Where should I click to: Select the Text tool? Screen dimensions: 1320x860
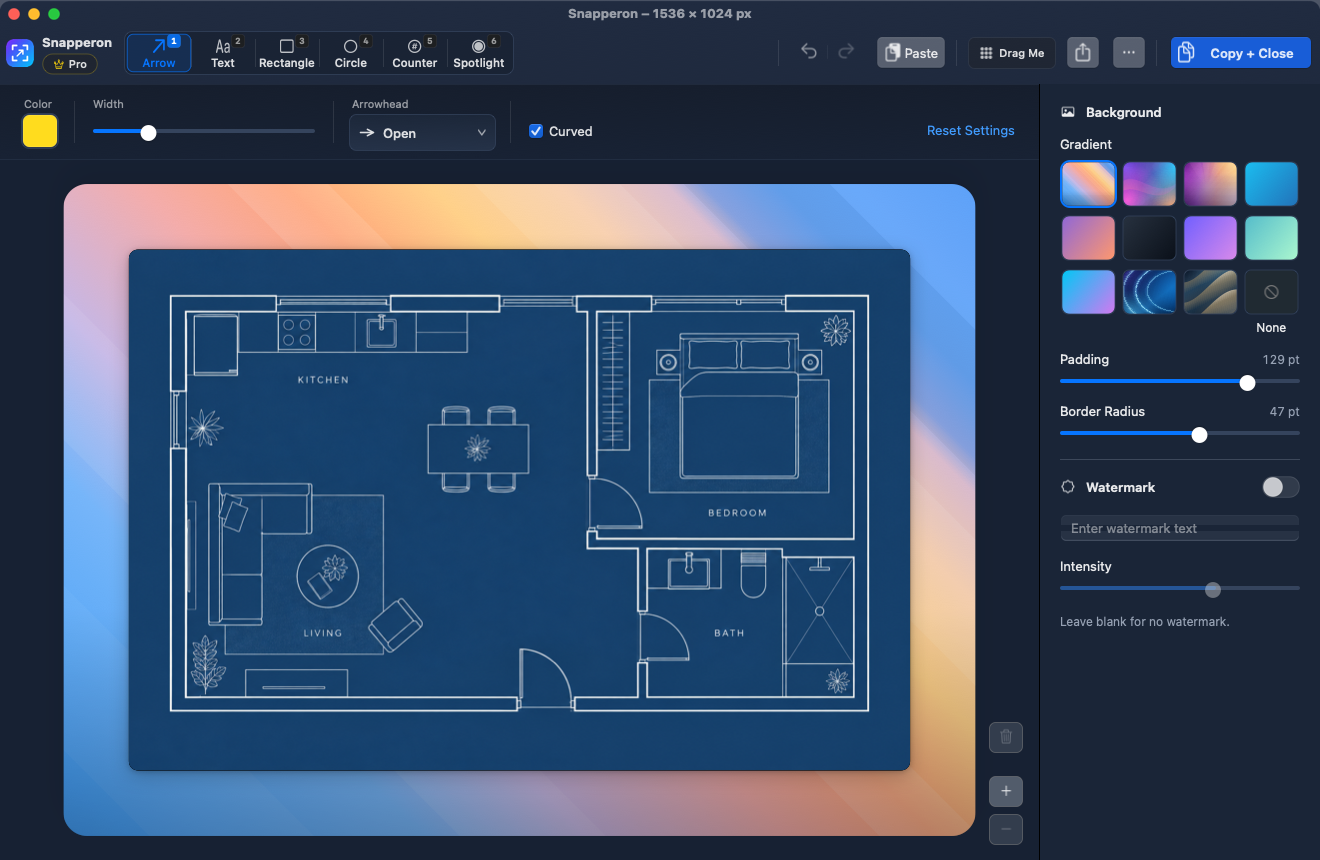[x=223, y=53]
